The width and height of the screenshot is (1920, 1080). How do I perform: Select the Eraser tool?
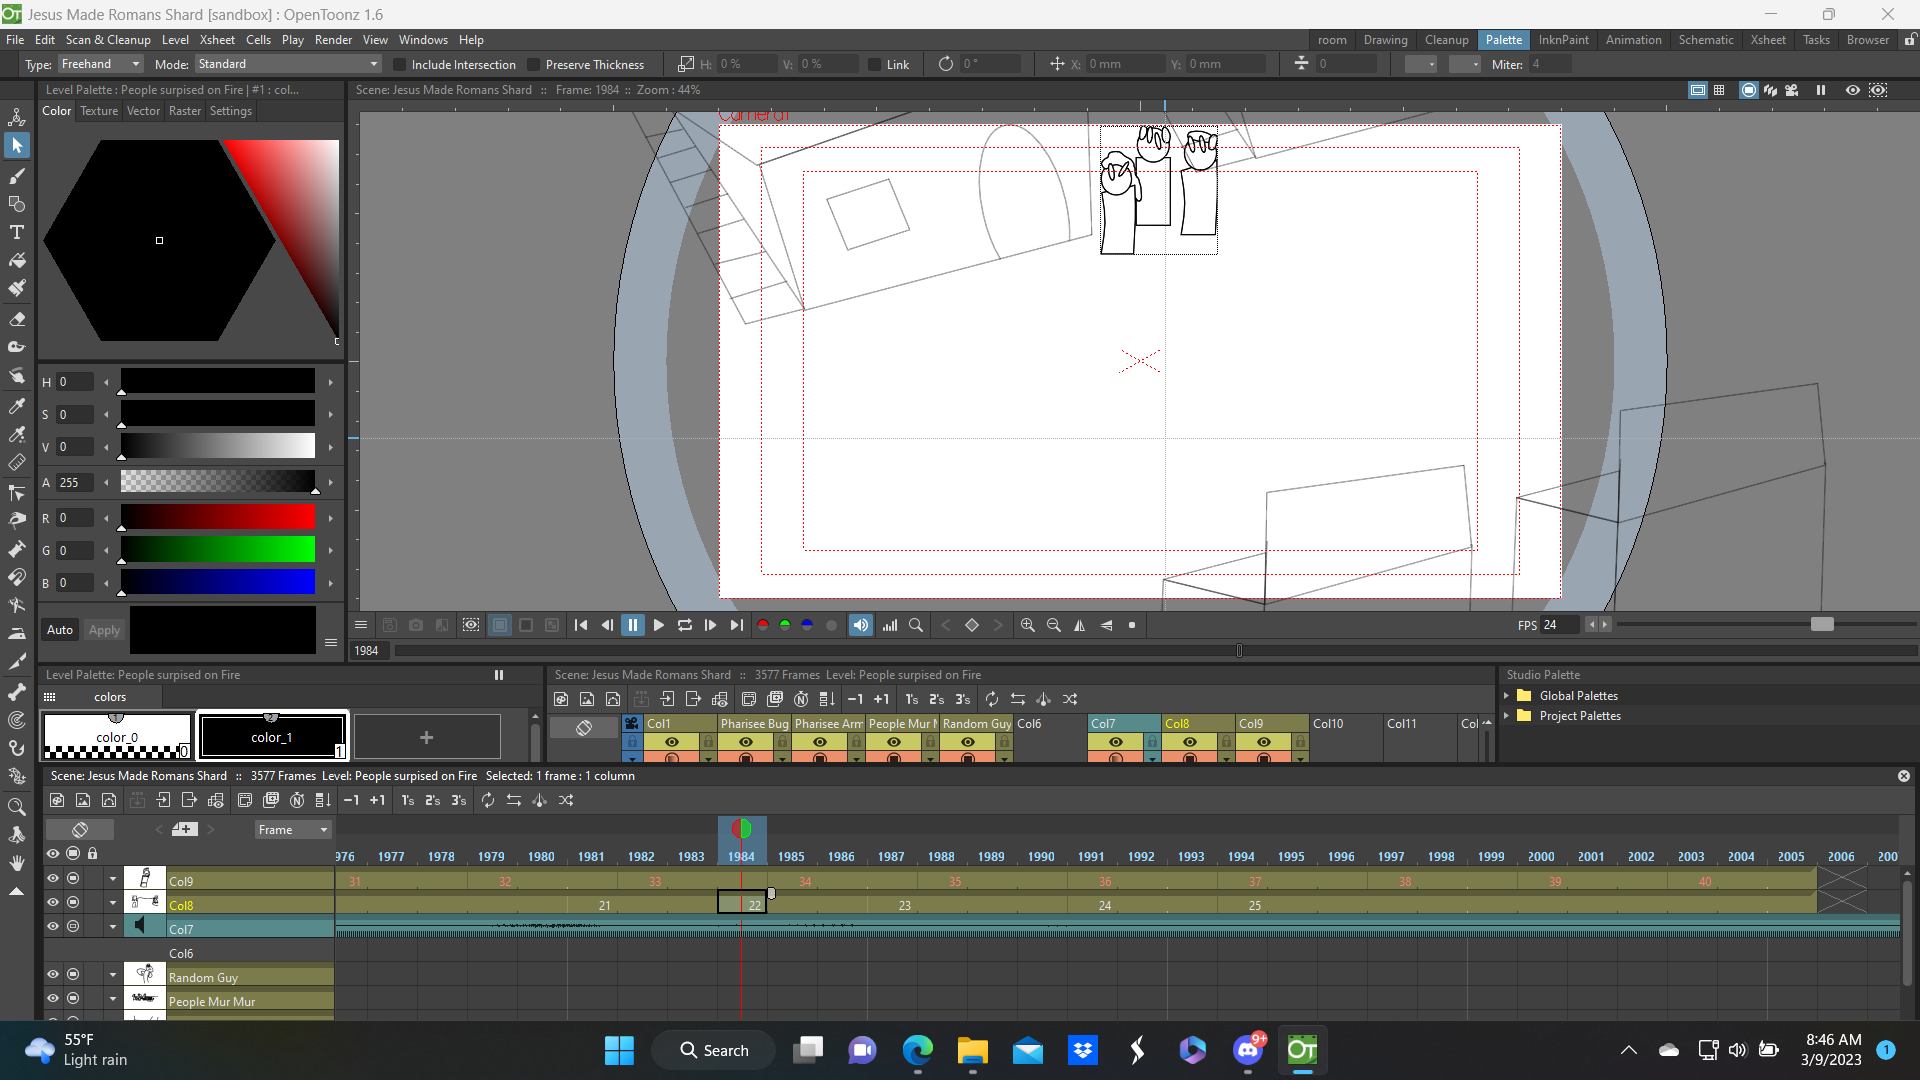17,319
